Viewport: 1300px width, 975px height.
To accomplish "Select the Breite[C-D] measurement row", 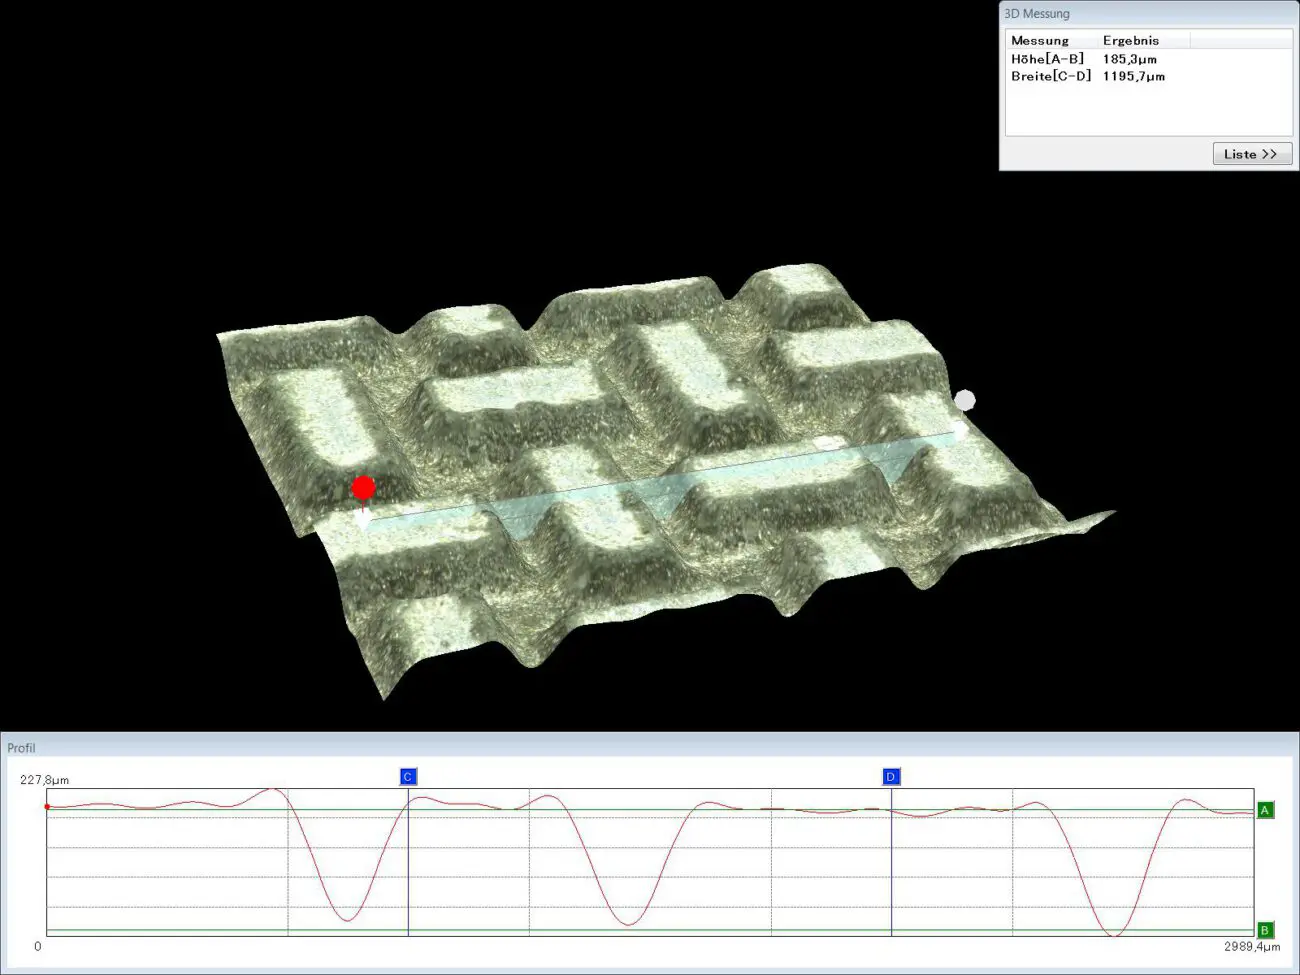I will 1051,76.
